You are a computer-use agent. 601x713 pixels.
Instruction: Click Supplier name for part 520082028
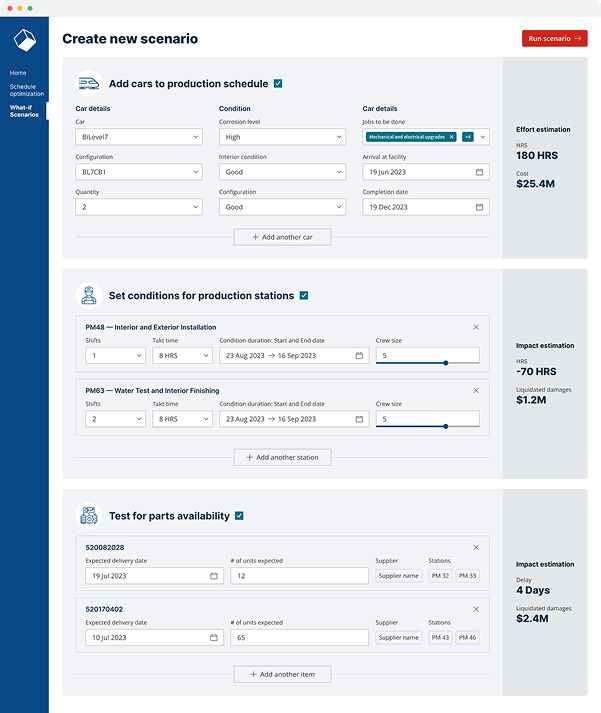(399, 576)
